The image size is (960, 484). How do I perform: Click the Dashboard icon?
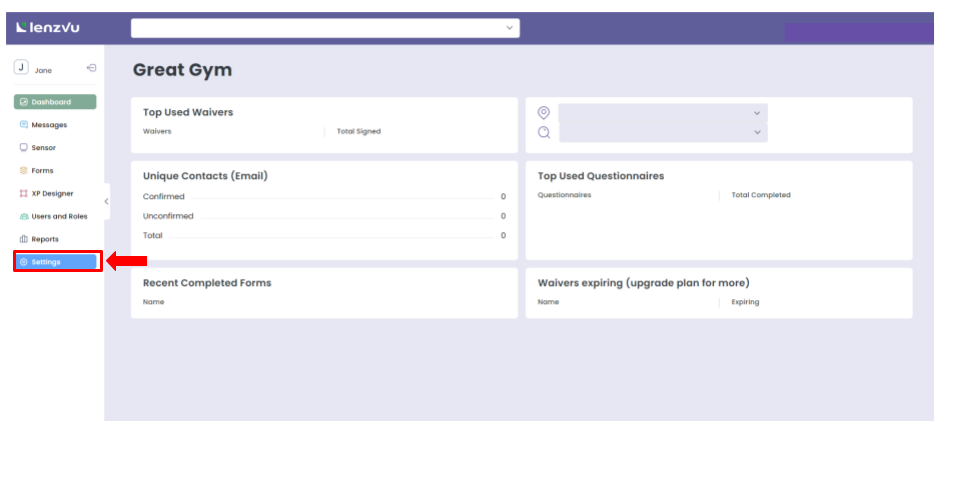pos(24,102)
